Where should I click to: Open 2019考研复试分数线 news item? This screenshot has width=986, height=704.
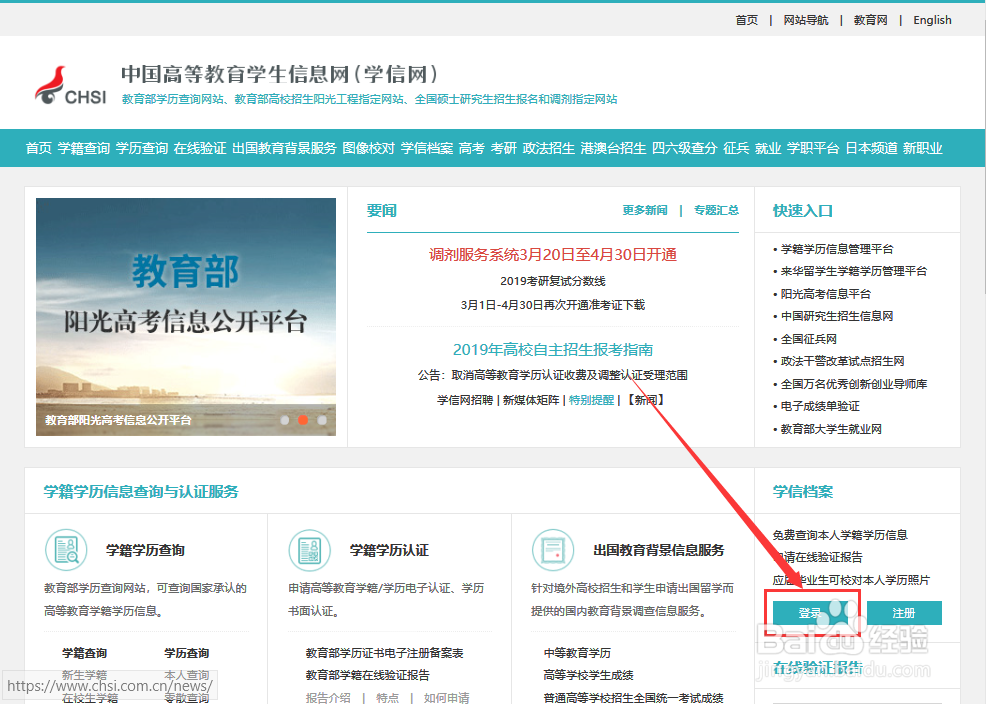553,281
